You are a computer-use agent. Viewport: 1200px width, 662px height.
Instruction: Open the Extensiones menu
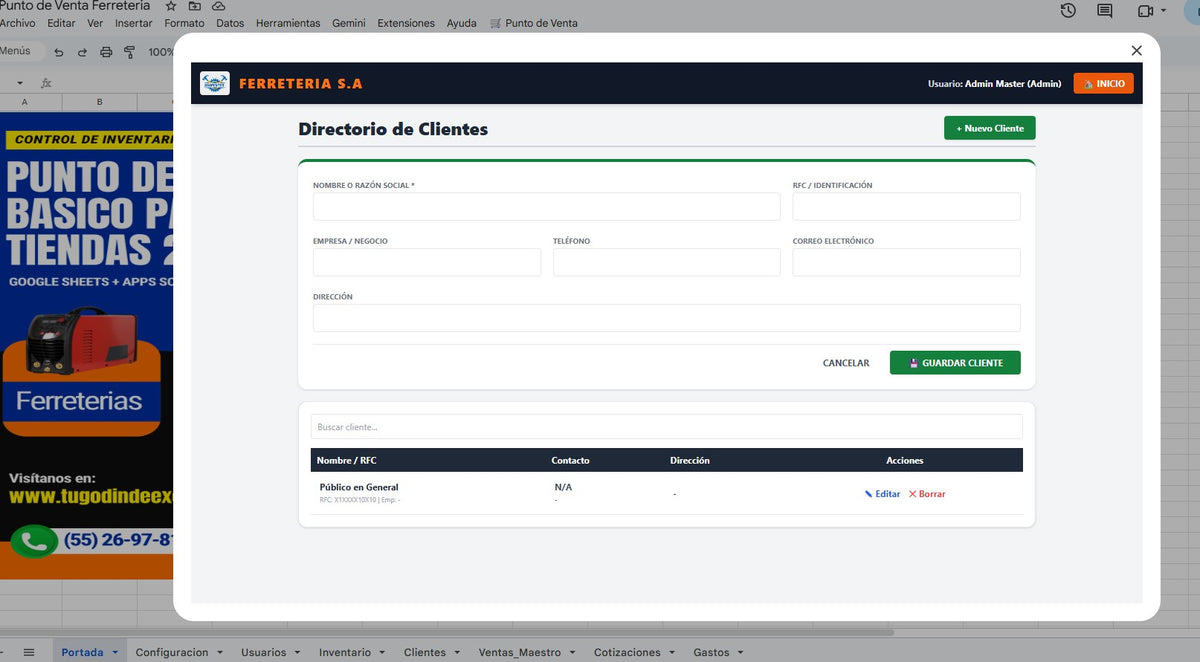(x=406, y=23)
